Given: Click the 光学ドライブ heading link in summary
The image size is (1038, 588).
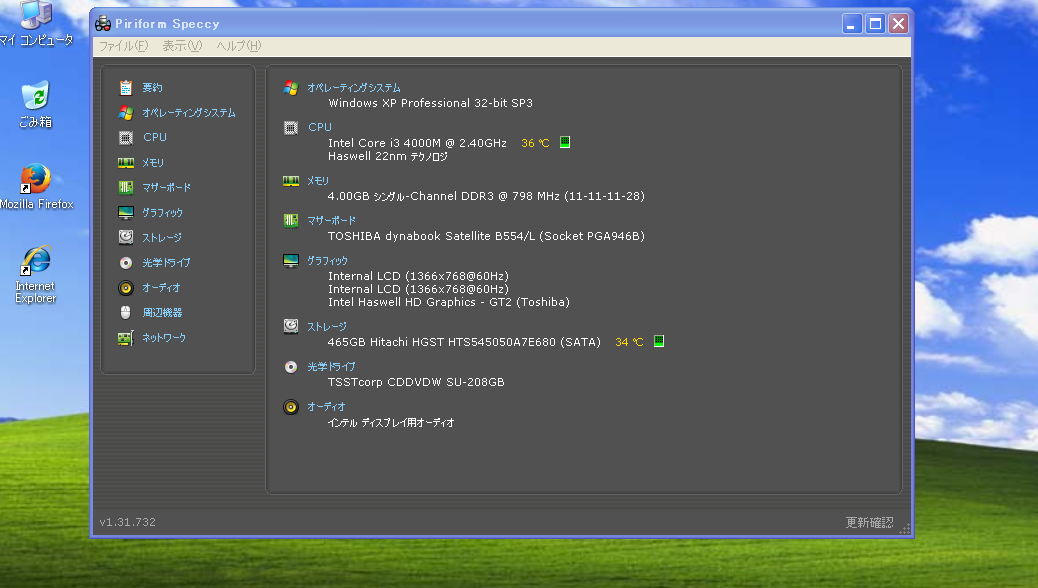Looking at the screenshot, I should click(x=331, y=367).
